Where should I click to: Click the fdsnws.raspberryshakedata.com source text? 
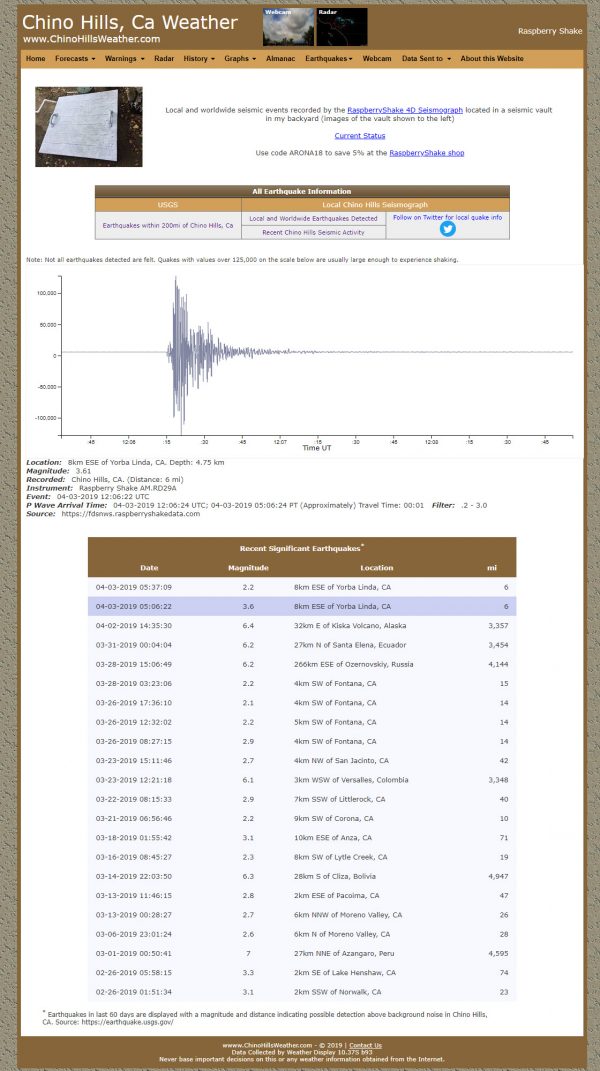point(129,514)
